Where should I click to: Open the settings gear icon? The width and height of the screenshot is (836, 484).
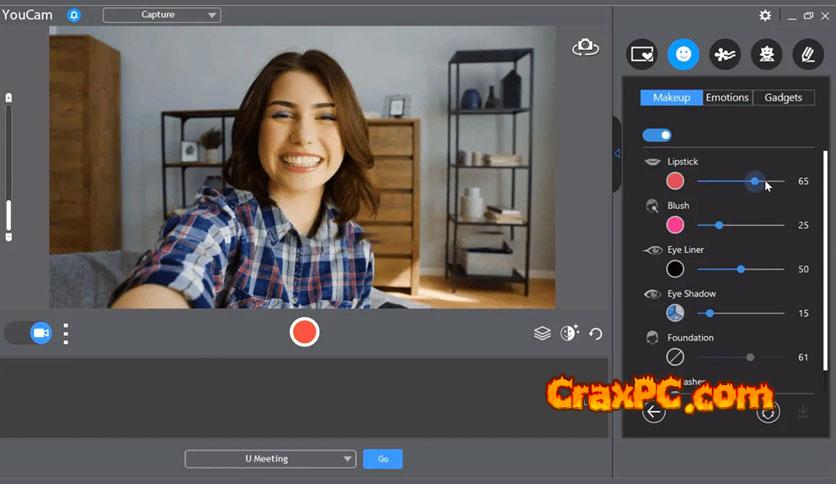click(x=765, y=16)
